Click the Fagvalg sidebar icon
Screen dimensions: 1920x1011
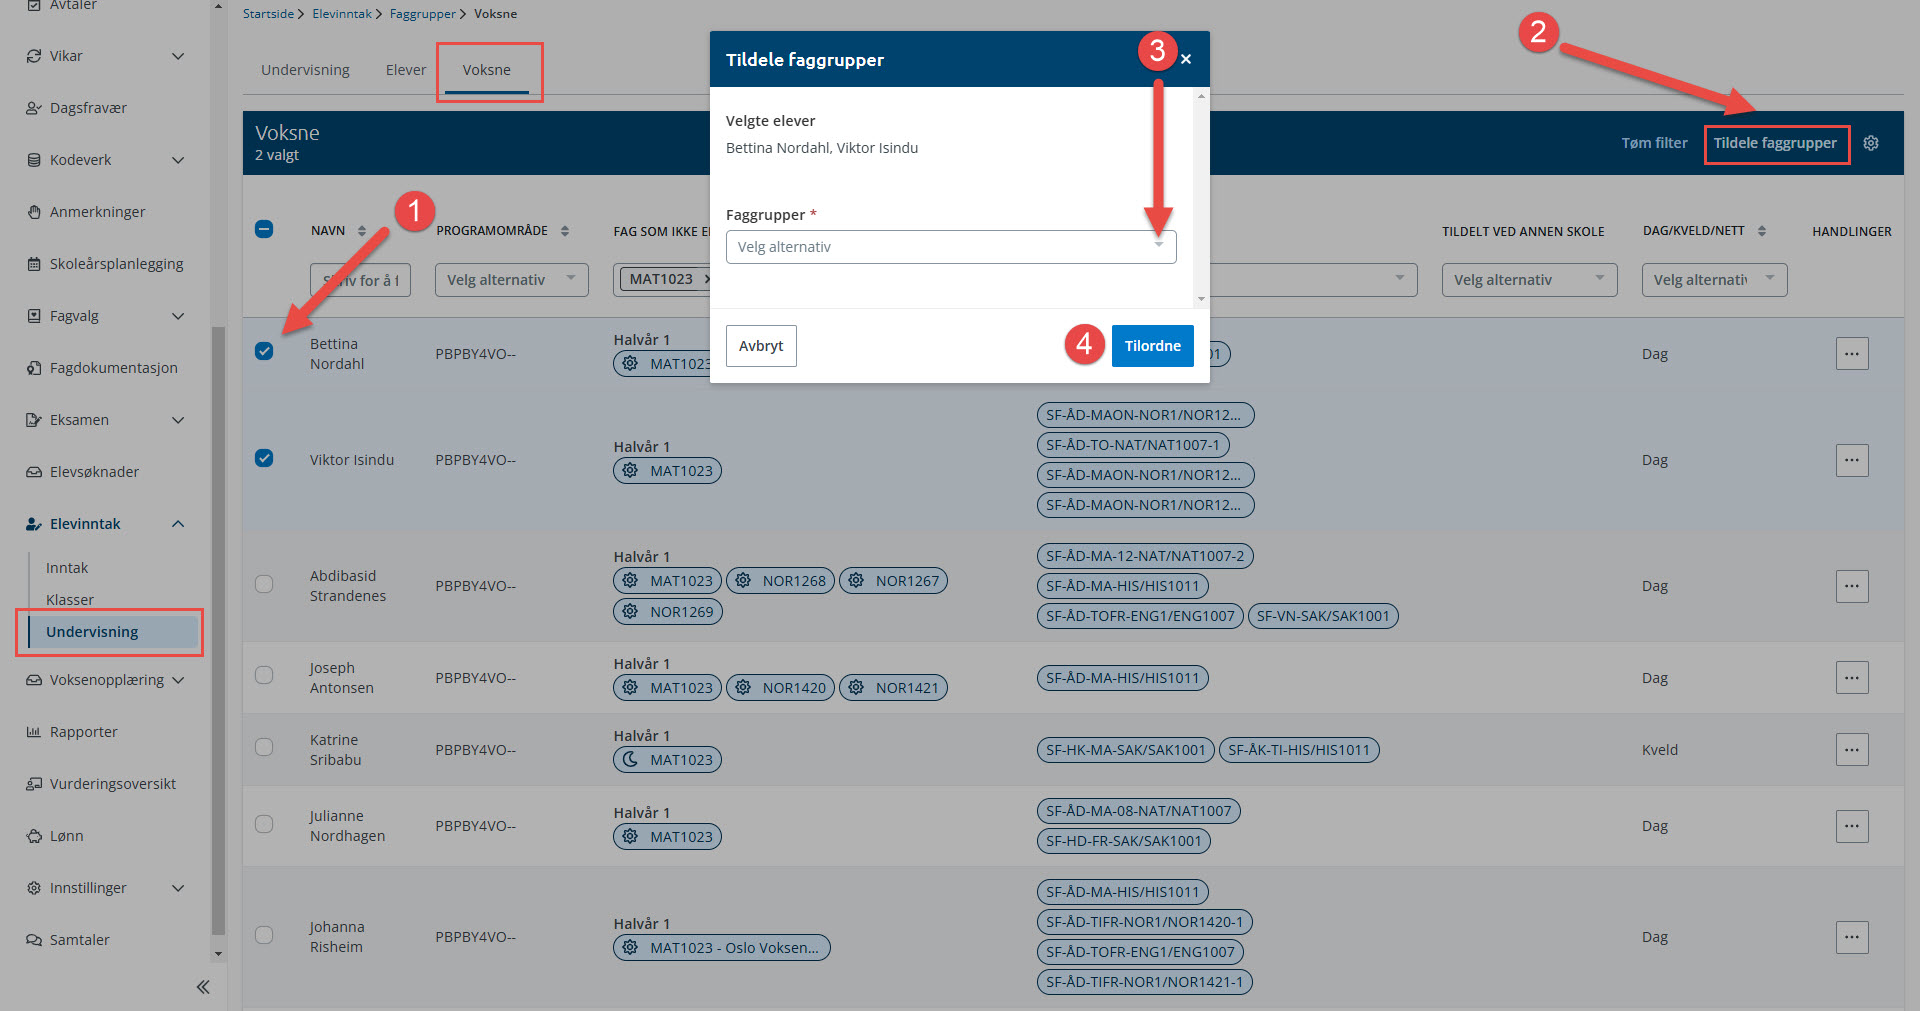(34, 316)
